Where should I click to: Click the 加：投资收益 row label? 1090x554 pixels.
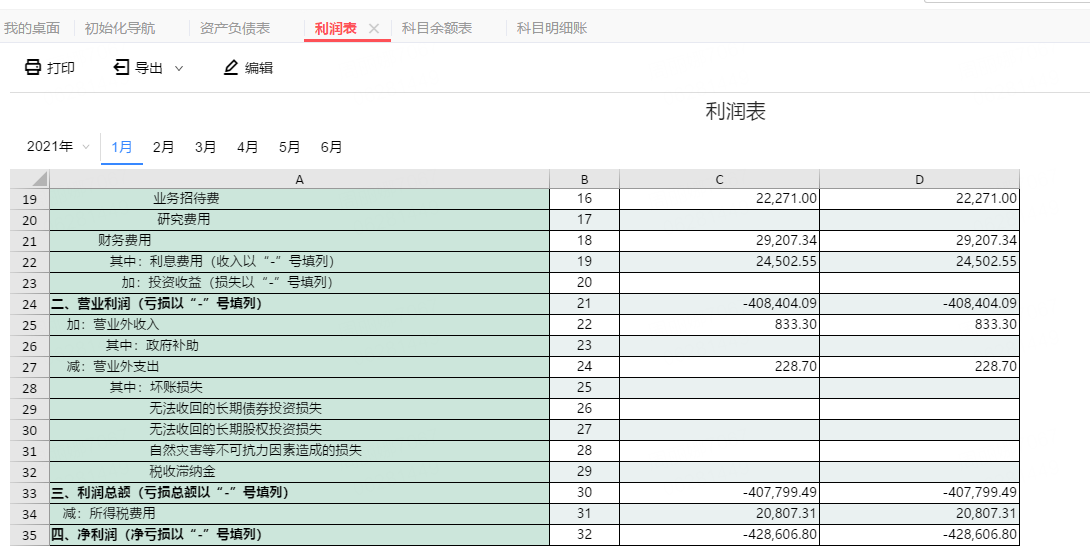click(227, 282)
